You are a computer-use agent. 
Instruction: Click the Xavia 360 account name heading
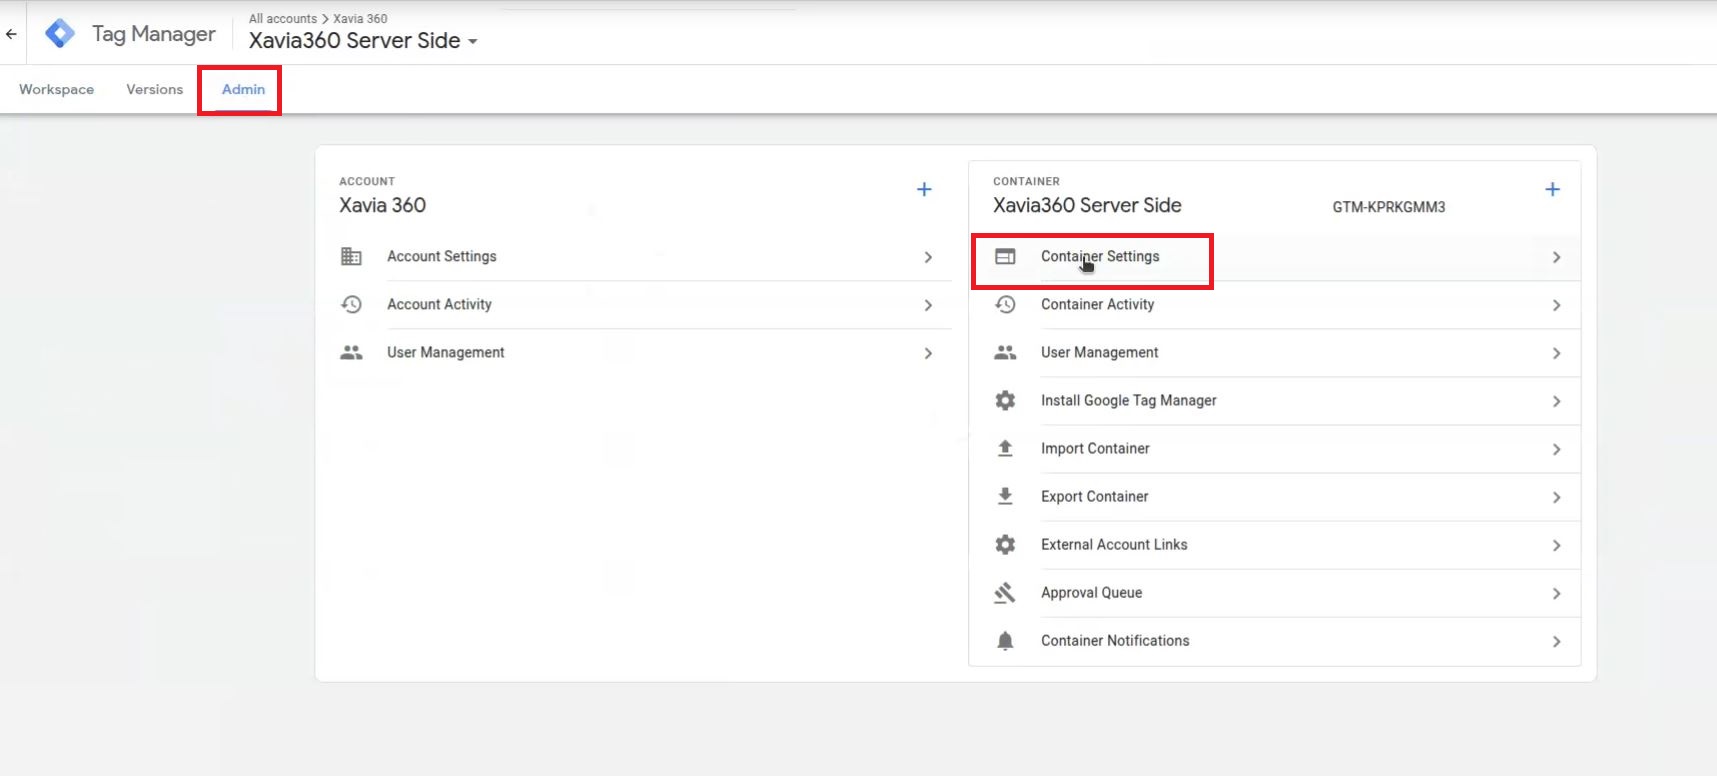click(382, 205)
